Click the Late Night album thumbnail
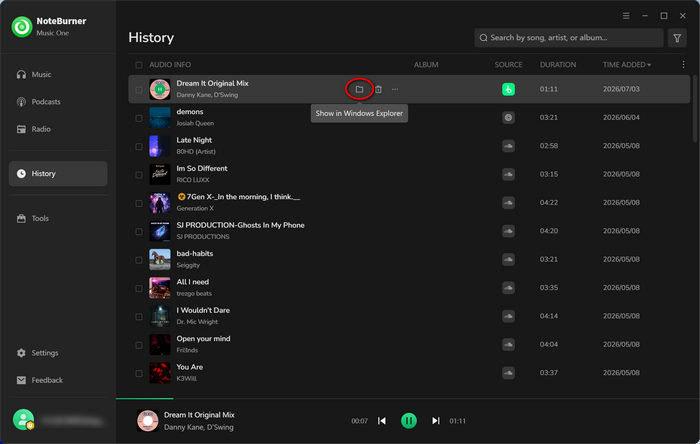700x444 pixels. pyautogui.click(x=159, y=146)
